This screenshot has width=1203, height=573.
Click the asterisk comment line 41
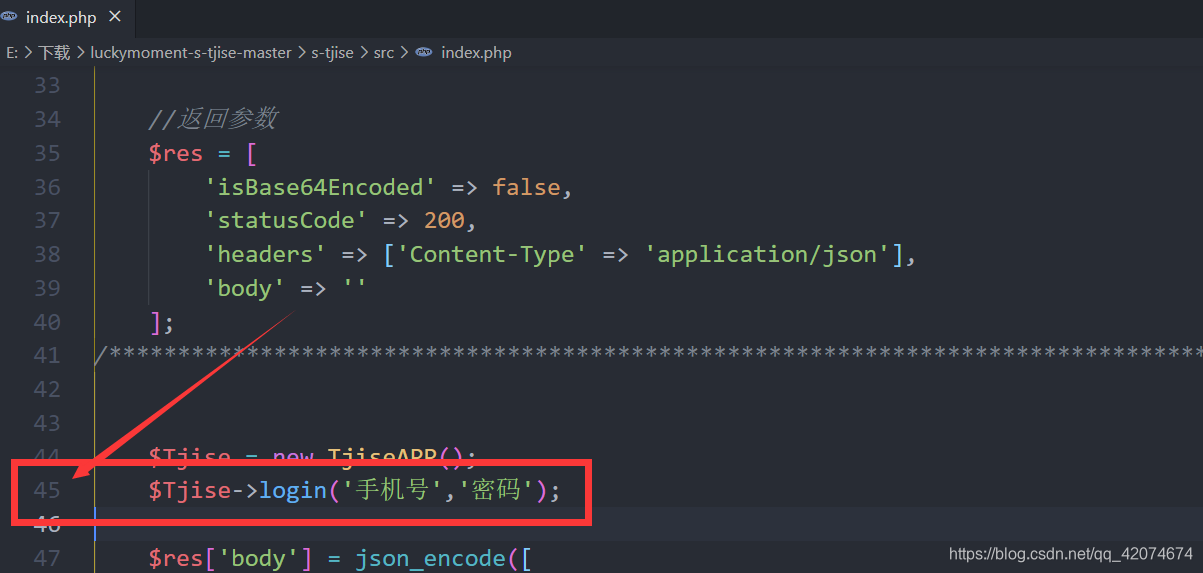(648, 355)
